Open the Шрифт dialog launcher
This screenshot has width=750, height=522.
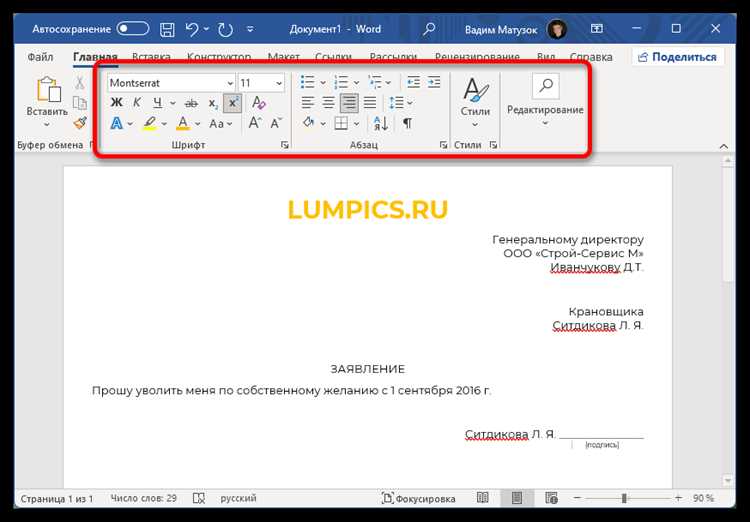pyautogui.click(x=285, y=144)
